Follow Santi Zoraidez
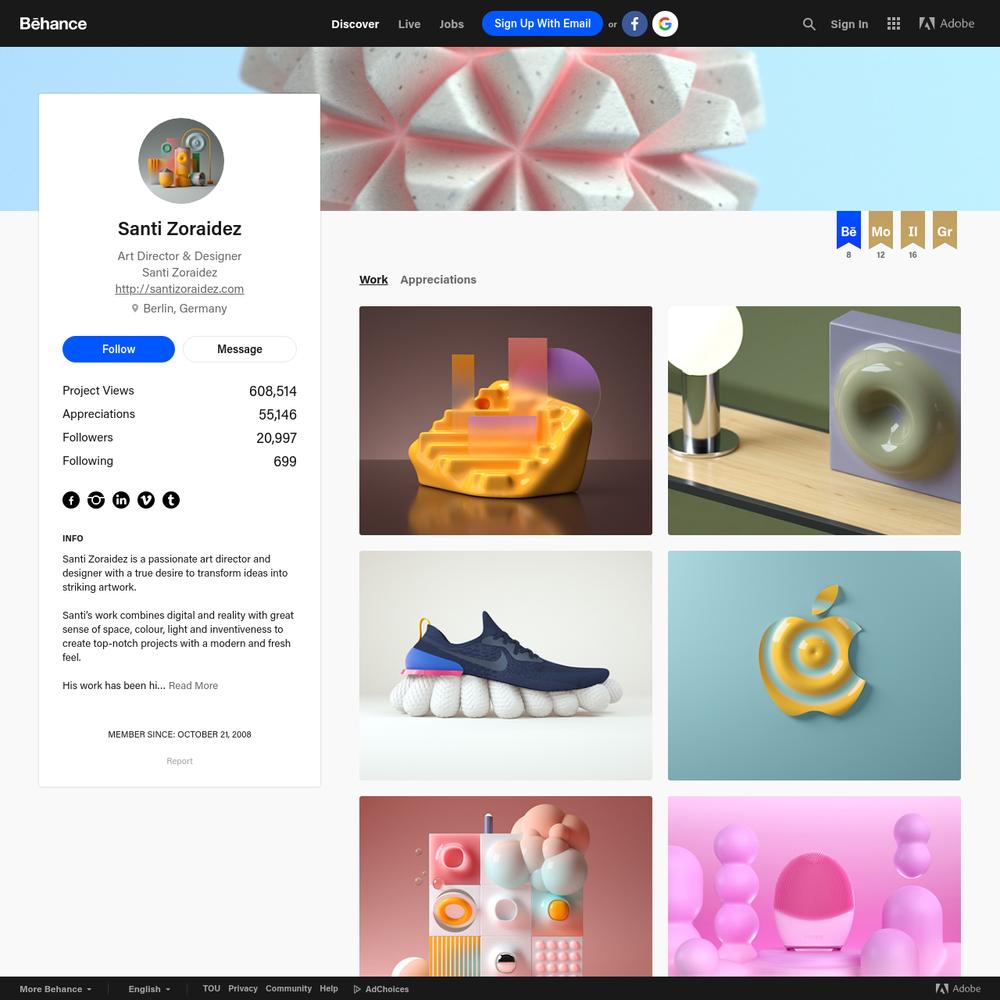This screenshot has width=1000, height=1000. point(119,349)
